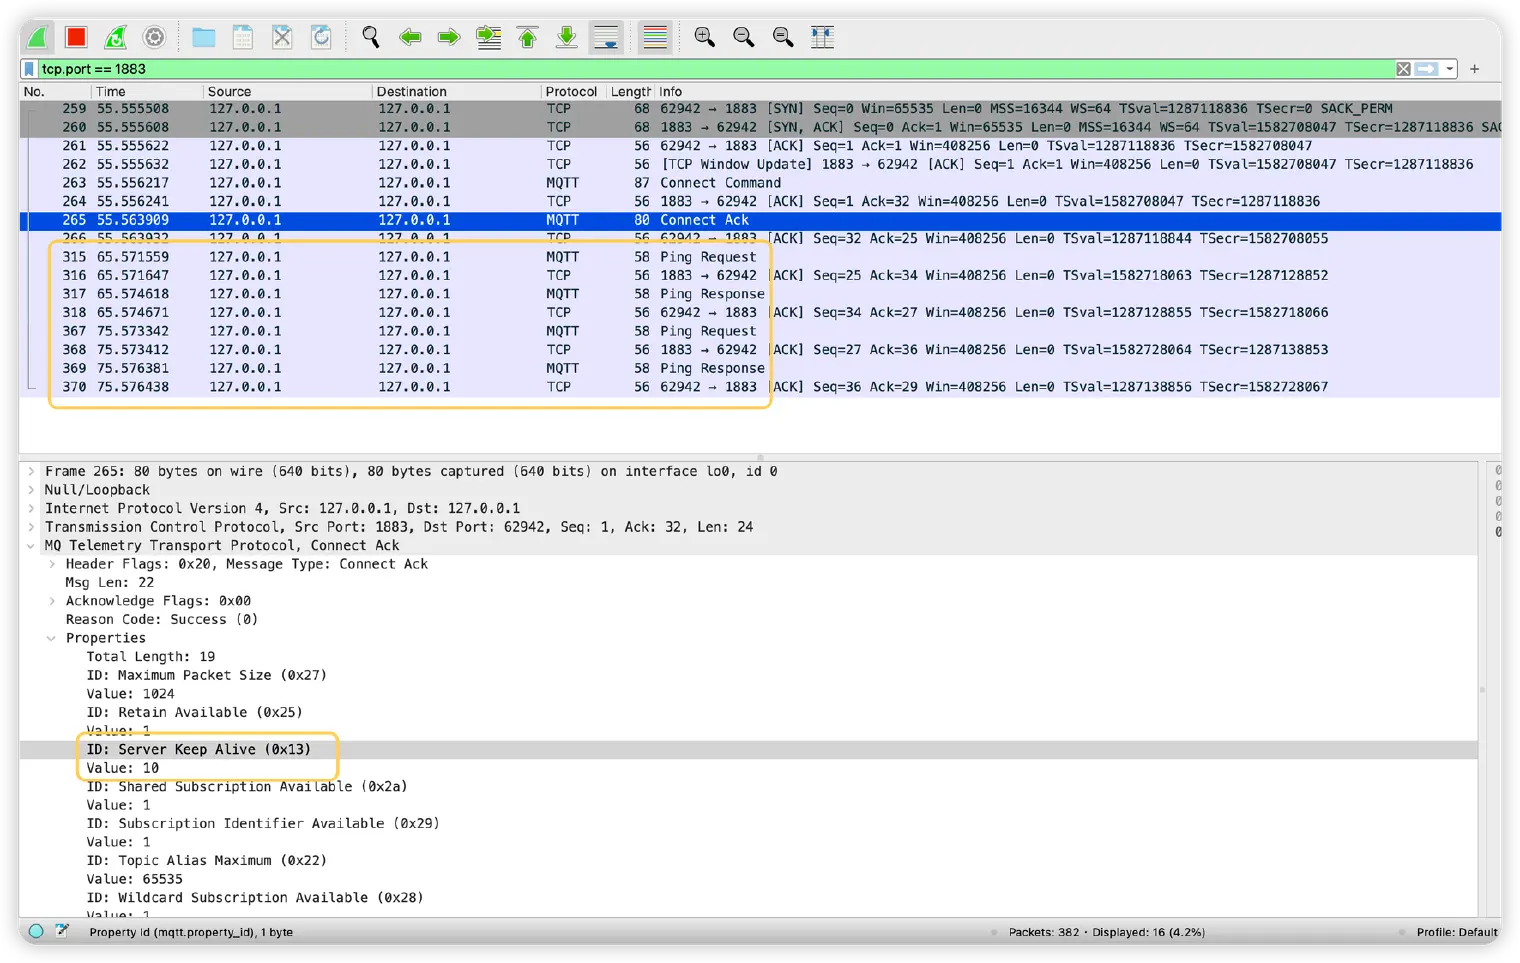1520x963 pixels.
Task: Expand Acknowledge Flags: 0x00 entry
Action: click(x=52, y=601)
